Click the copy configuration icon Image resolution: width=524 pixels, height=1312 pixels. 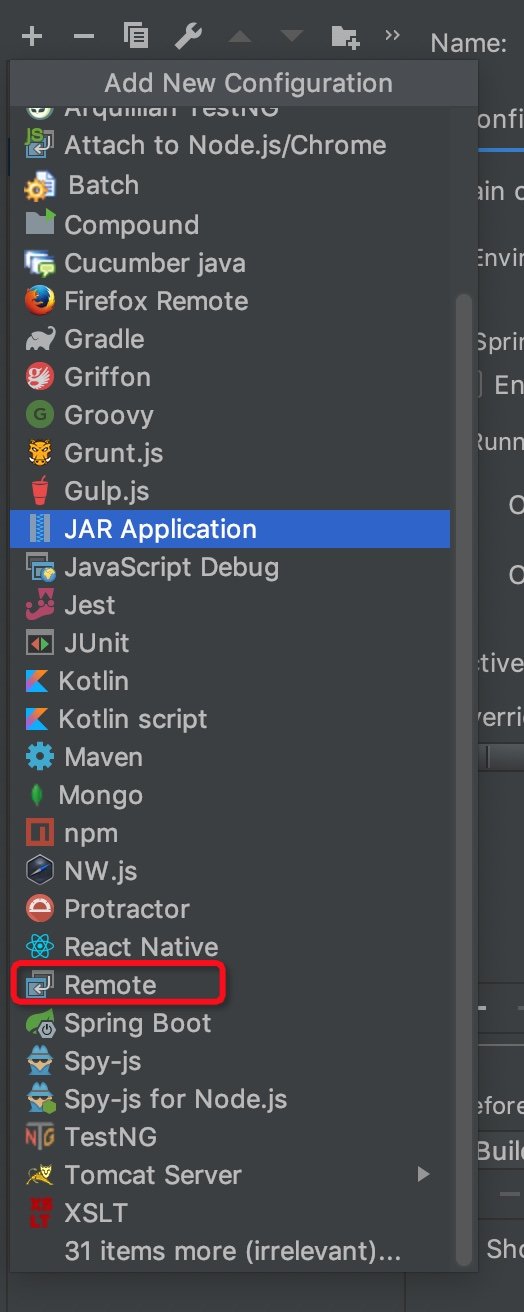(x=135, y=37)
